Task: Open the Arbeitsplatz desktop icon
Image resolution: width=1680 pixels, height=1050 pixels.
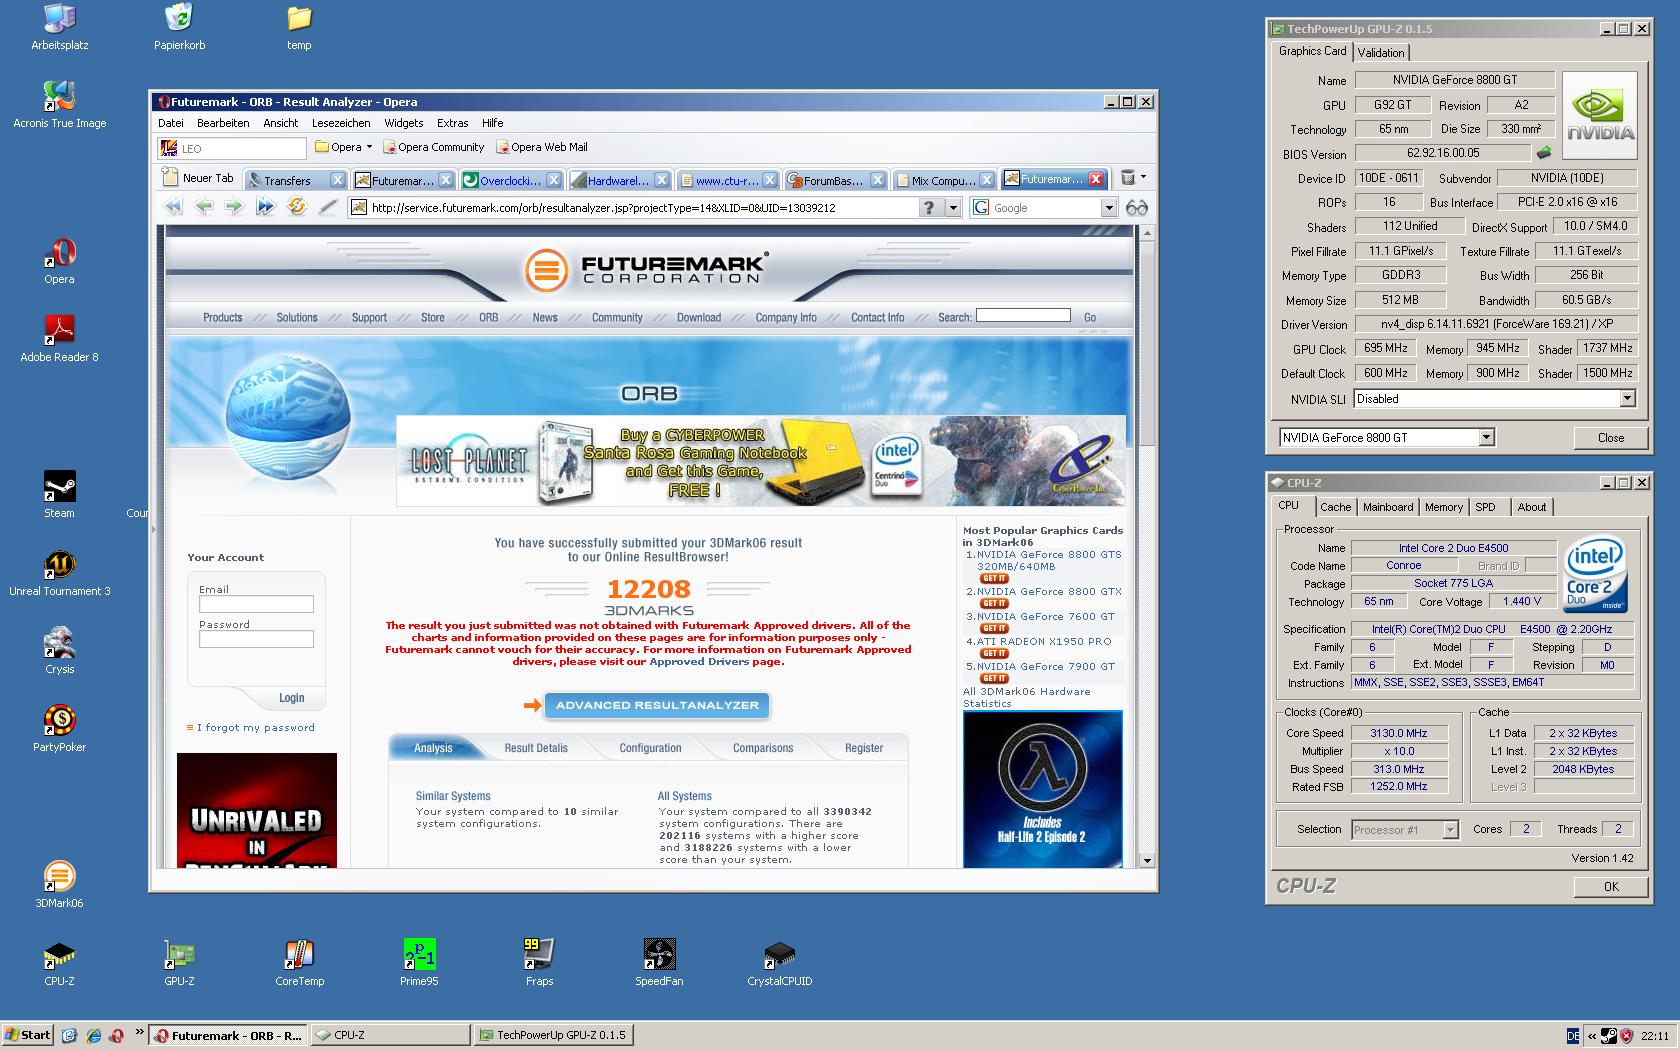Action: [60, 27]
